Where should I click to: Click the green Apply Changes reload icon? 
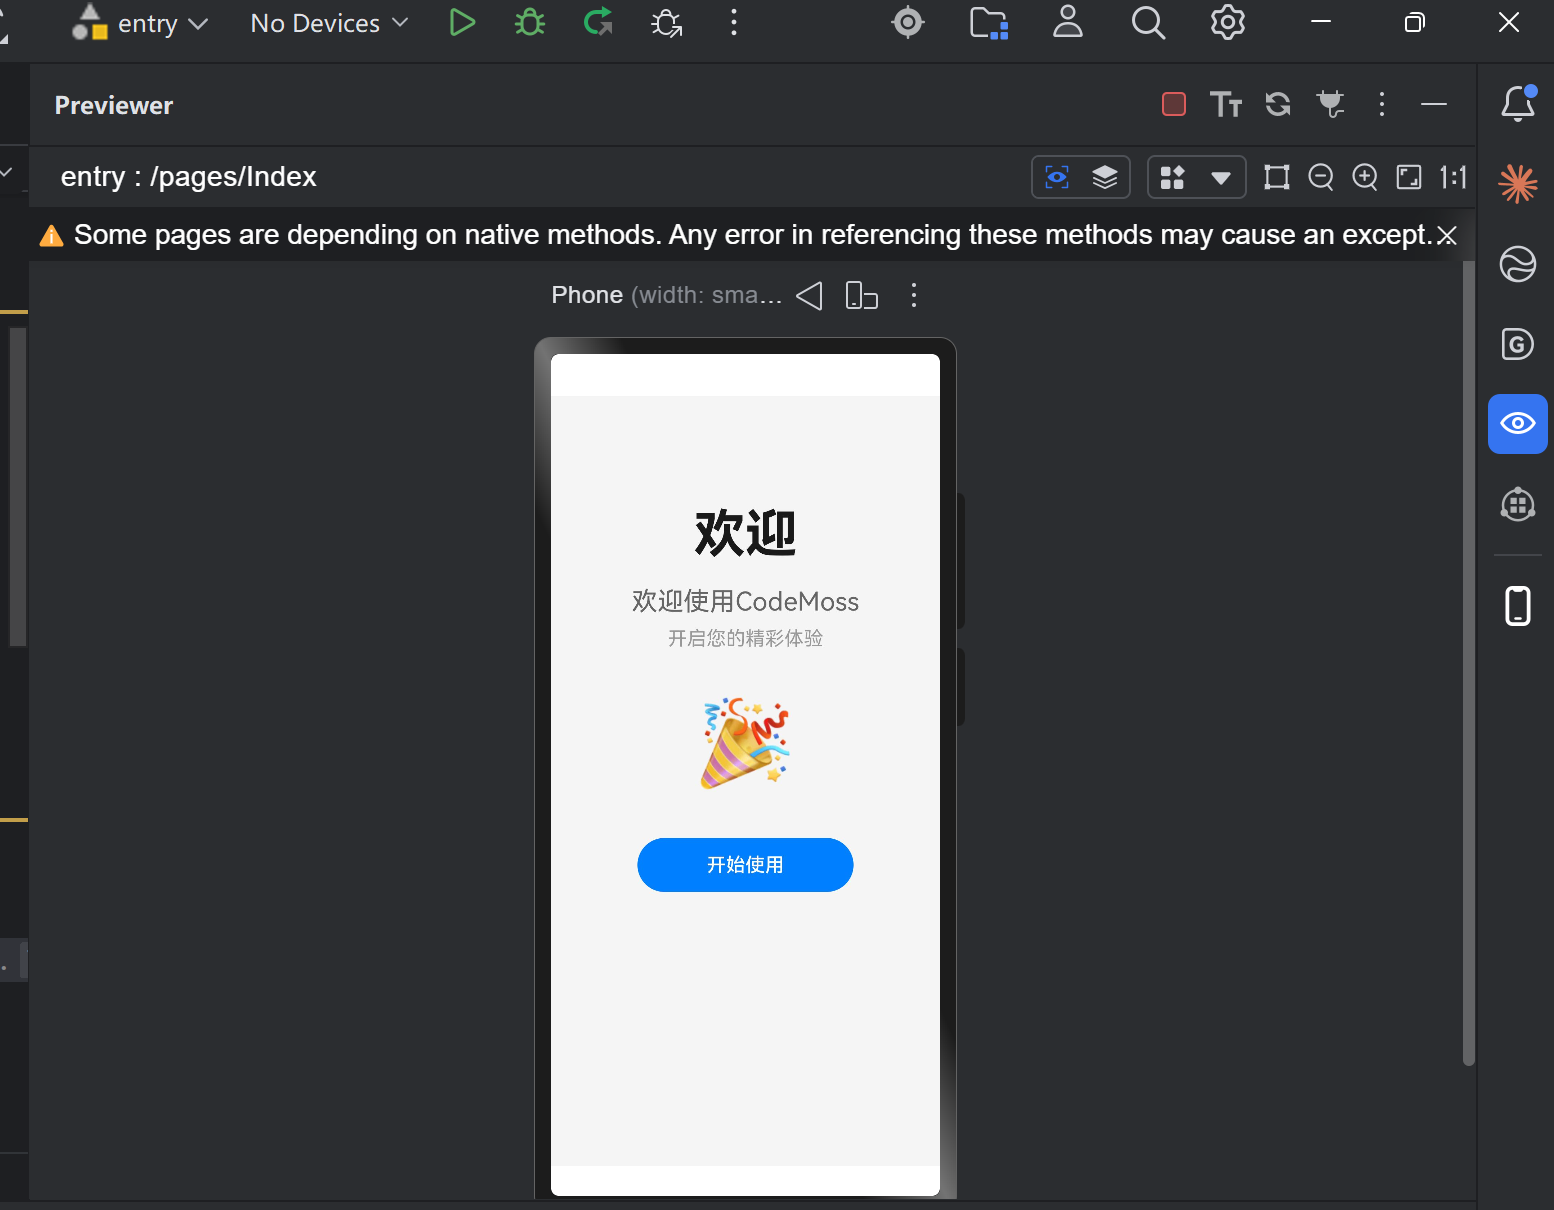coord(598,23)
